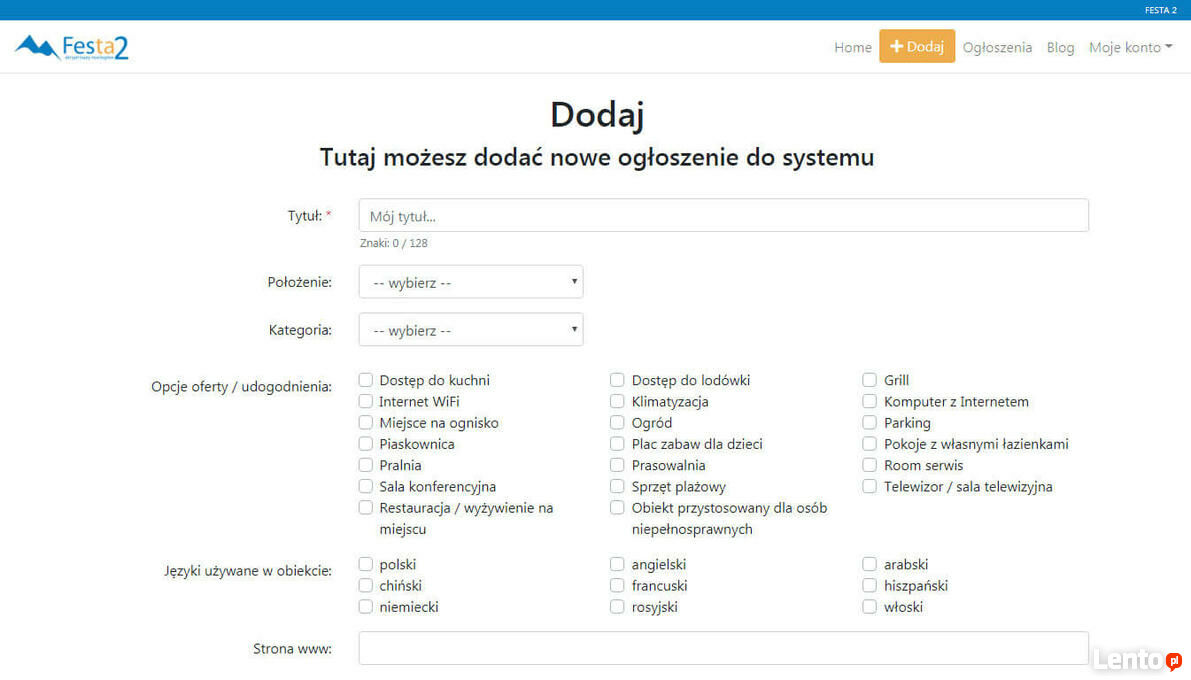1191x680 pixels.
Task: Select the Grill amenity checkbox
Action: point(870,381)
